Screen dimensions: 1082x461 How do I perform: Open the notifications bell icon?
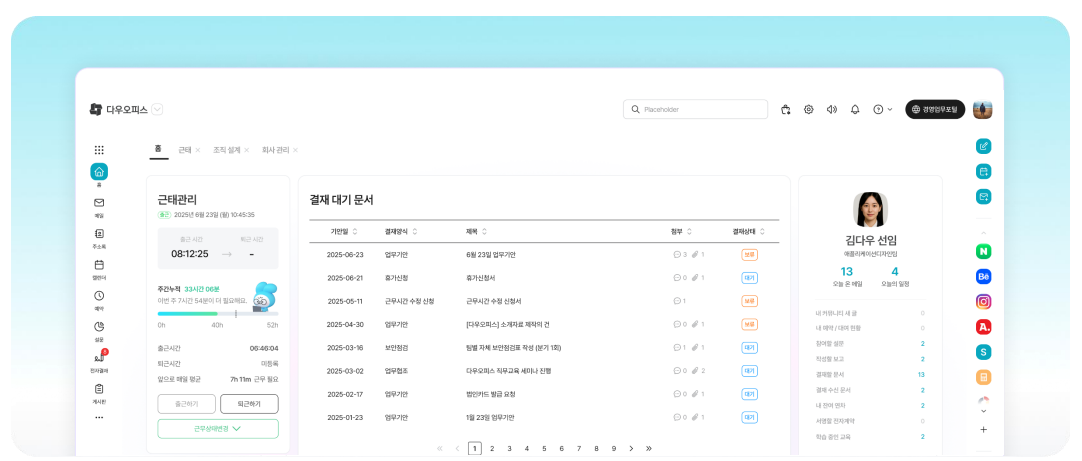click(x=855, y=109)
